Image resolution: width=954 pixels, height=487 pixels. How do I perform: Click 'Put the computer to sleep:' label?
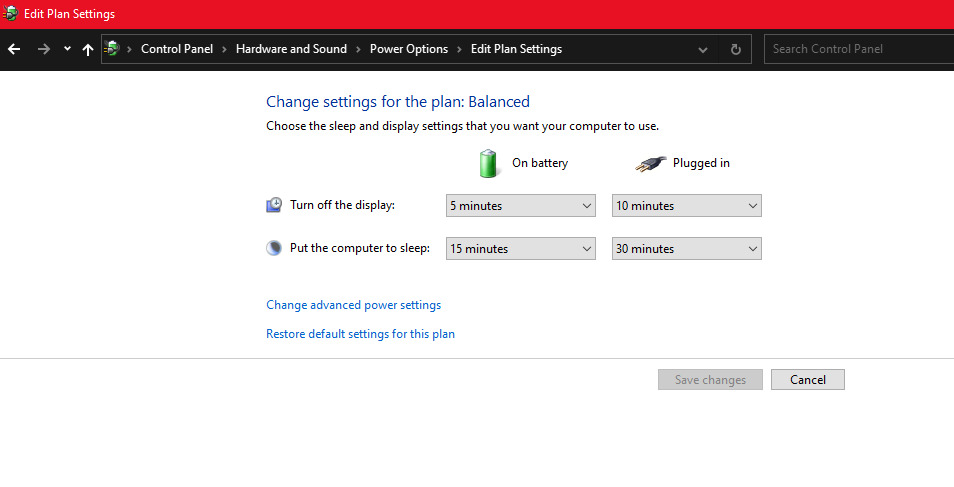(x=360, y=248)
